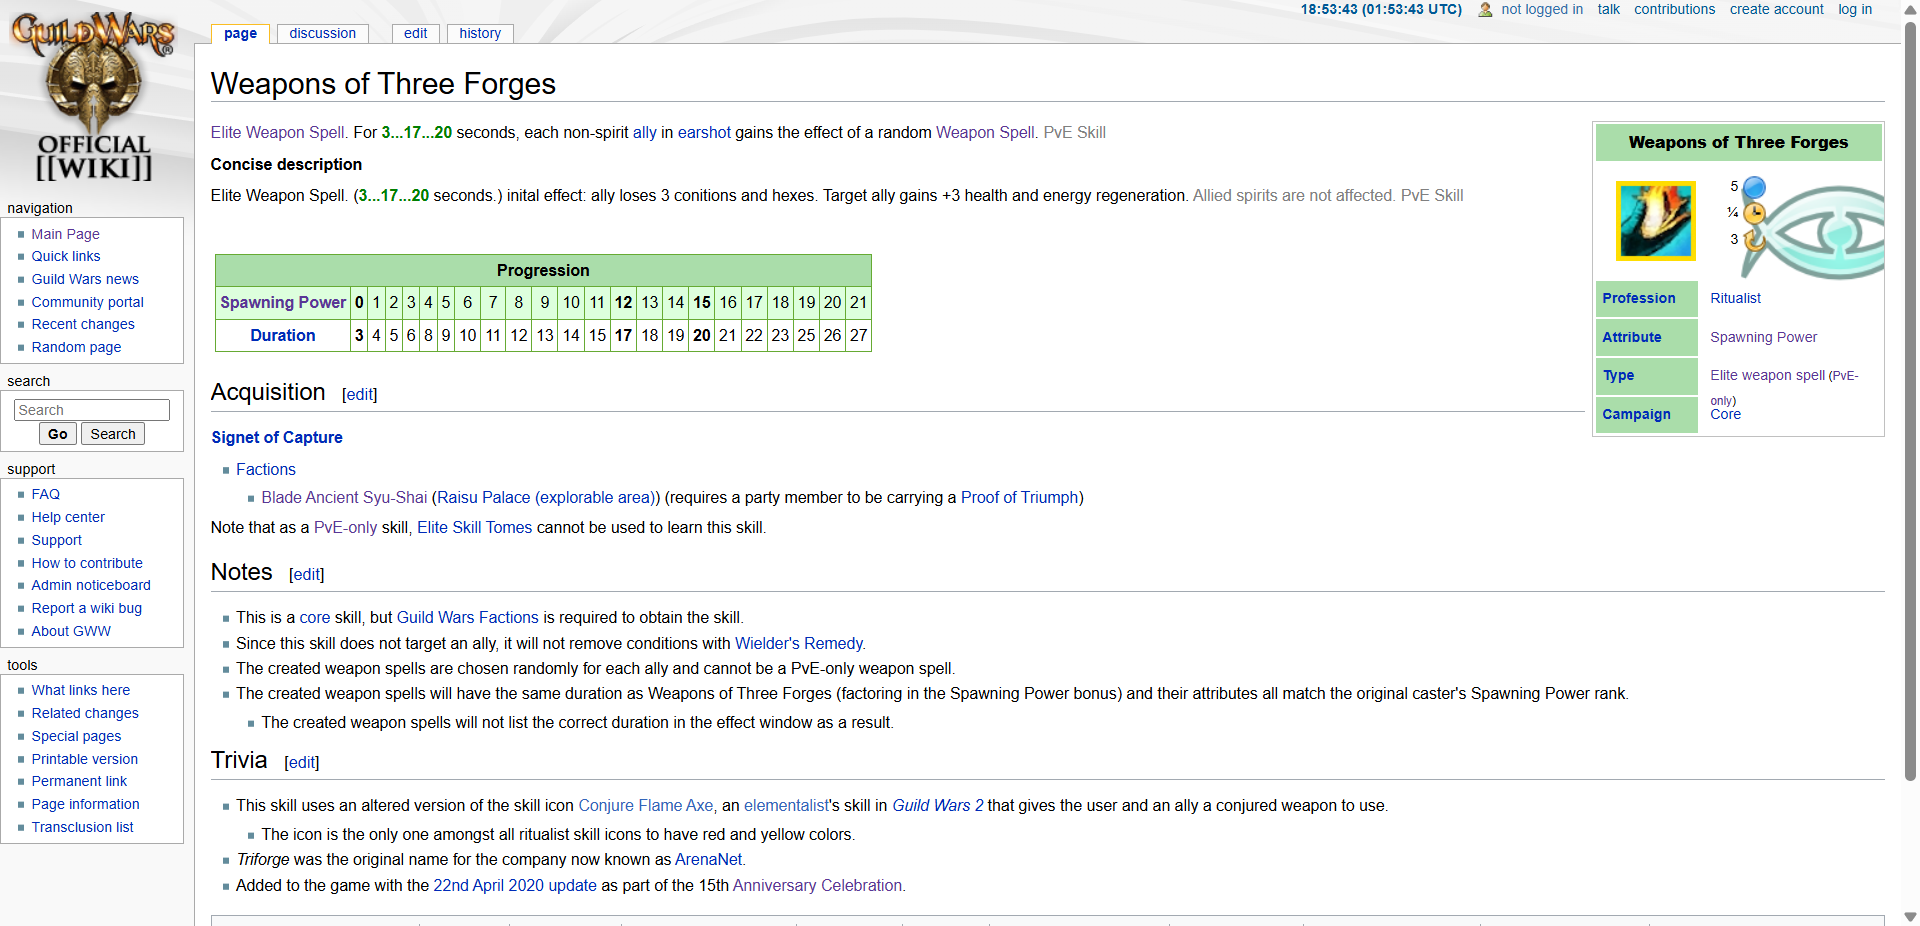Open Main Page in navigation

[65, 234]
